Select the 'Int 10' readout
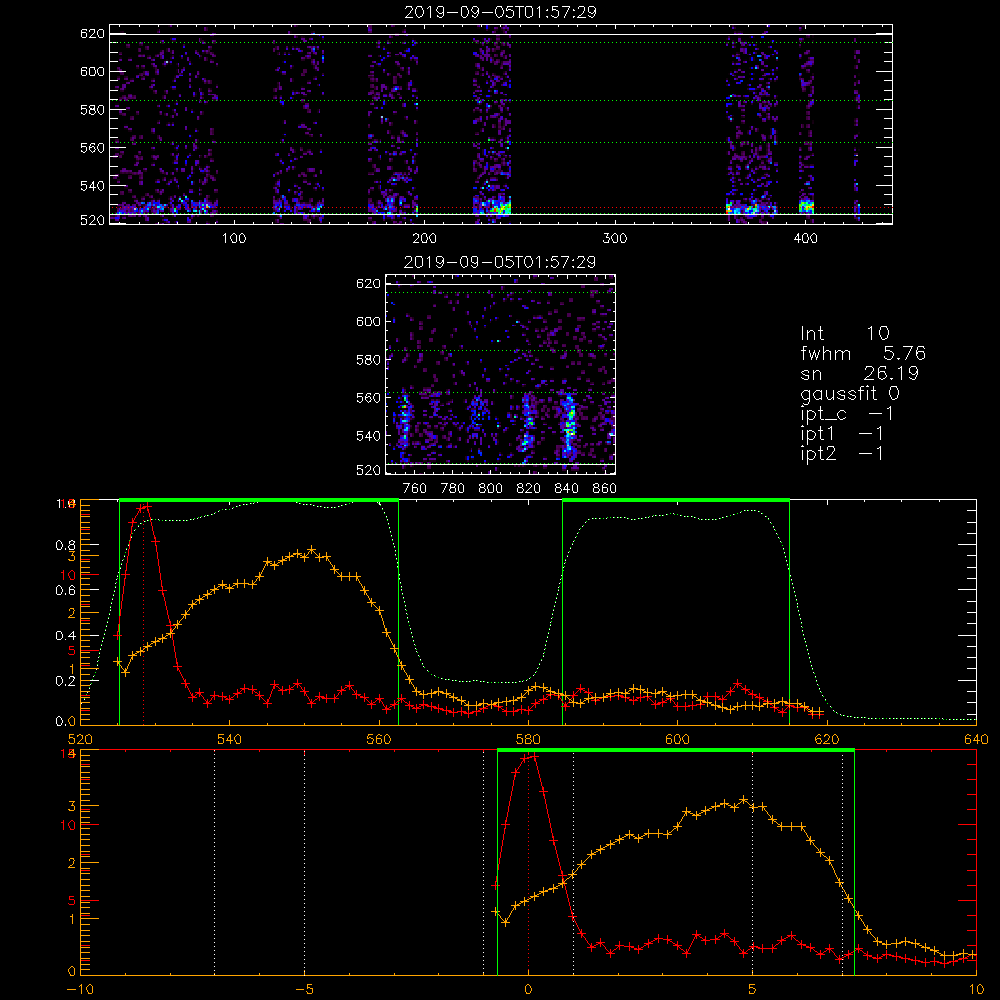 [x=844, y=334]
